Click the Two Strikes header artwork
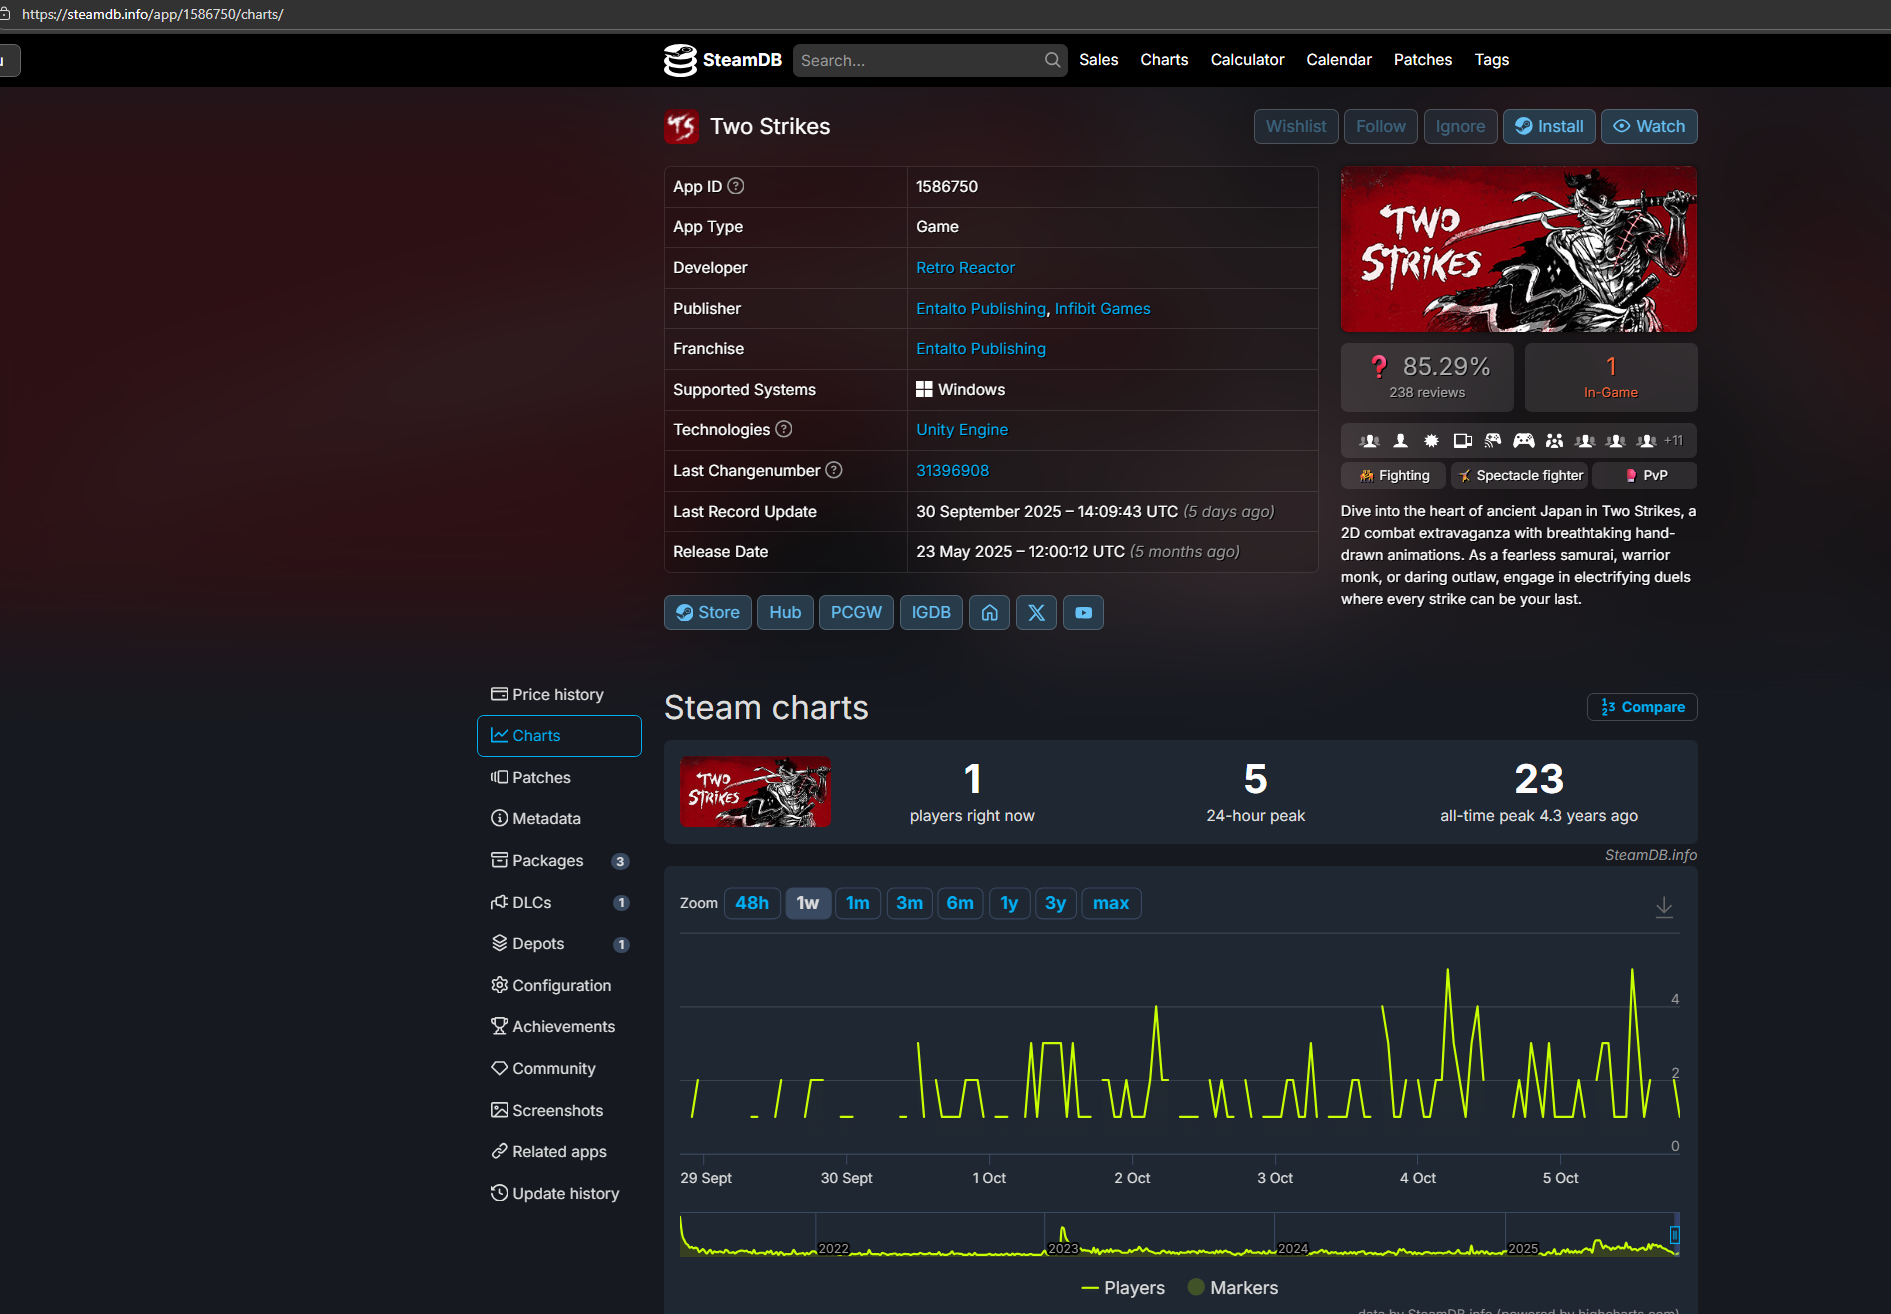 [x=1519, y=249]
